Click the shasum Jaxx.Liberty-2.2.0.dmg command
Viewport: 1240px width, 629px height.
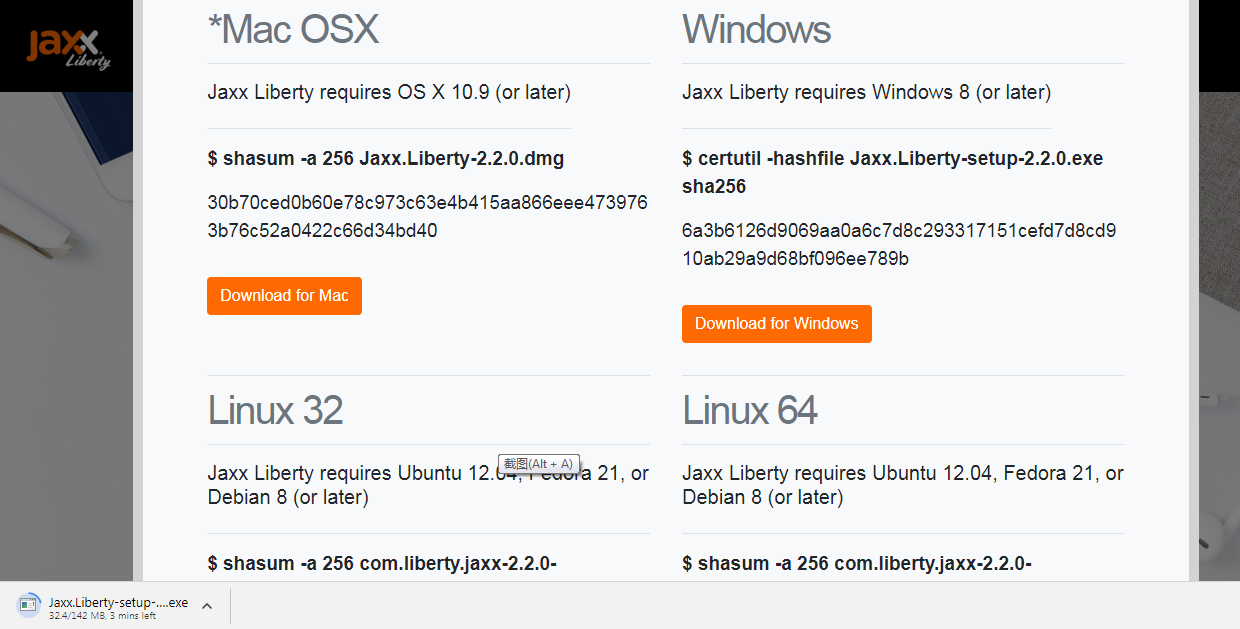tap(386, 159)
